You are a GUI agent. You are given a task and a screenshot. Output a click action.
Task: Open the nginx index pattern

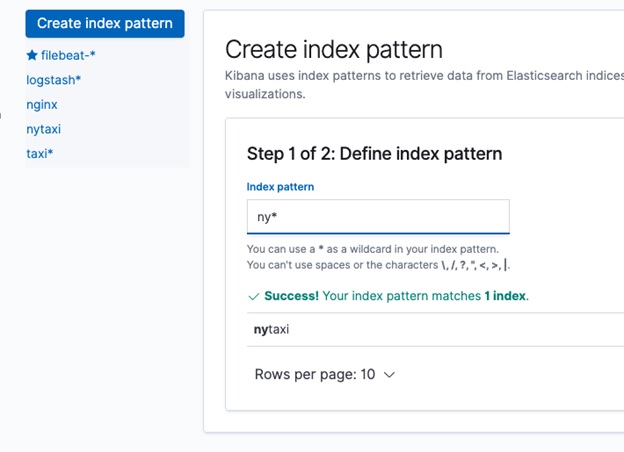[x=42, y=105]
